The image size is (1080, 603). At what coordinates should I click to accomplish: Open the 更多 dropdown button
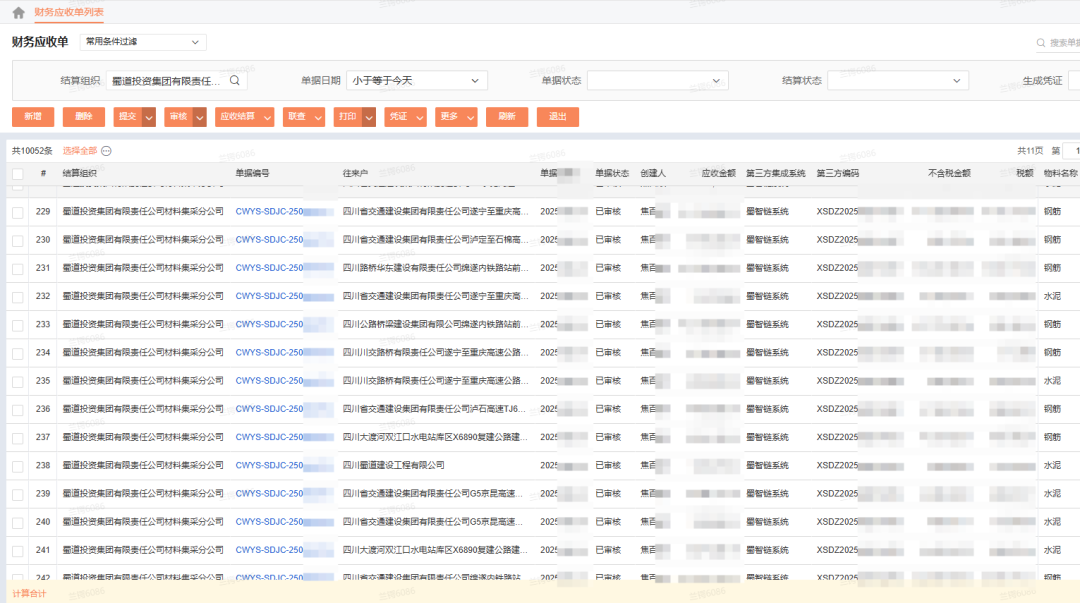[456, 117]
